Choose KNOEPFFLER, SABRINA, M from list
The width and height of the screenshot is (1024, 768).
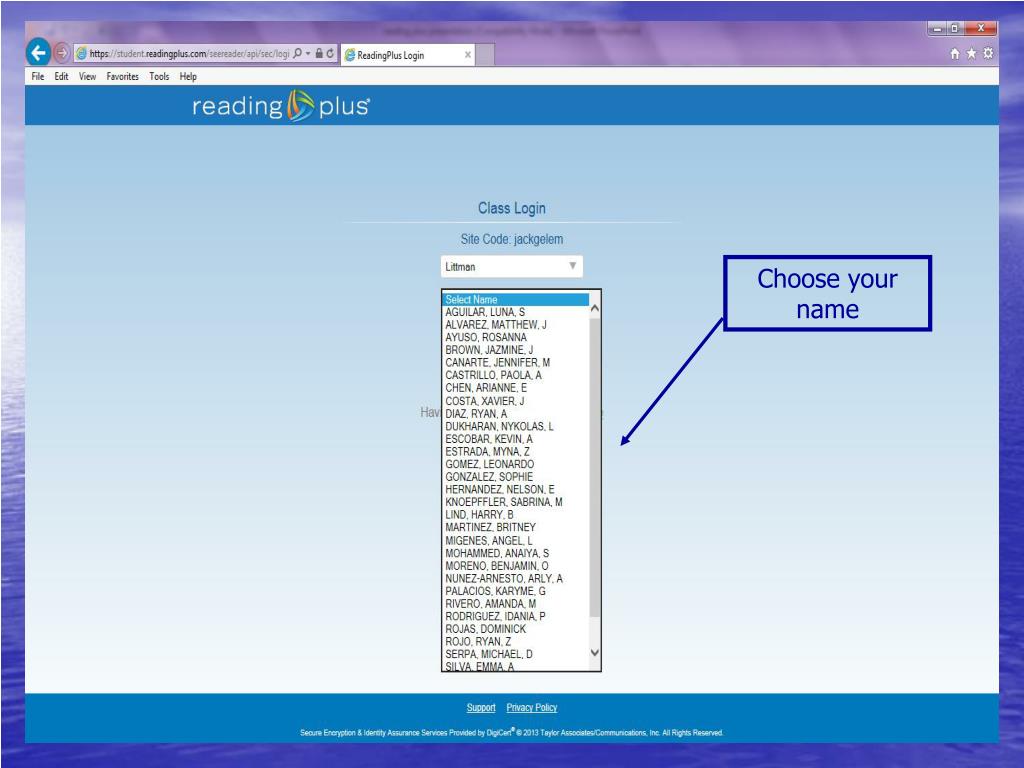[515, 502]
